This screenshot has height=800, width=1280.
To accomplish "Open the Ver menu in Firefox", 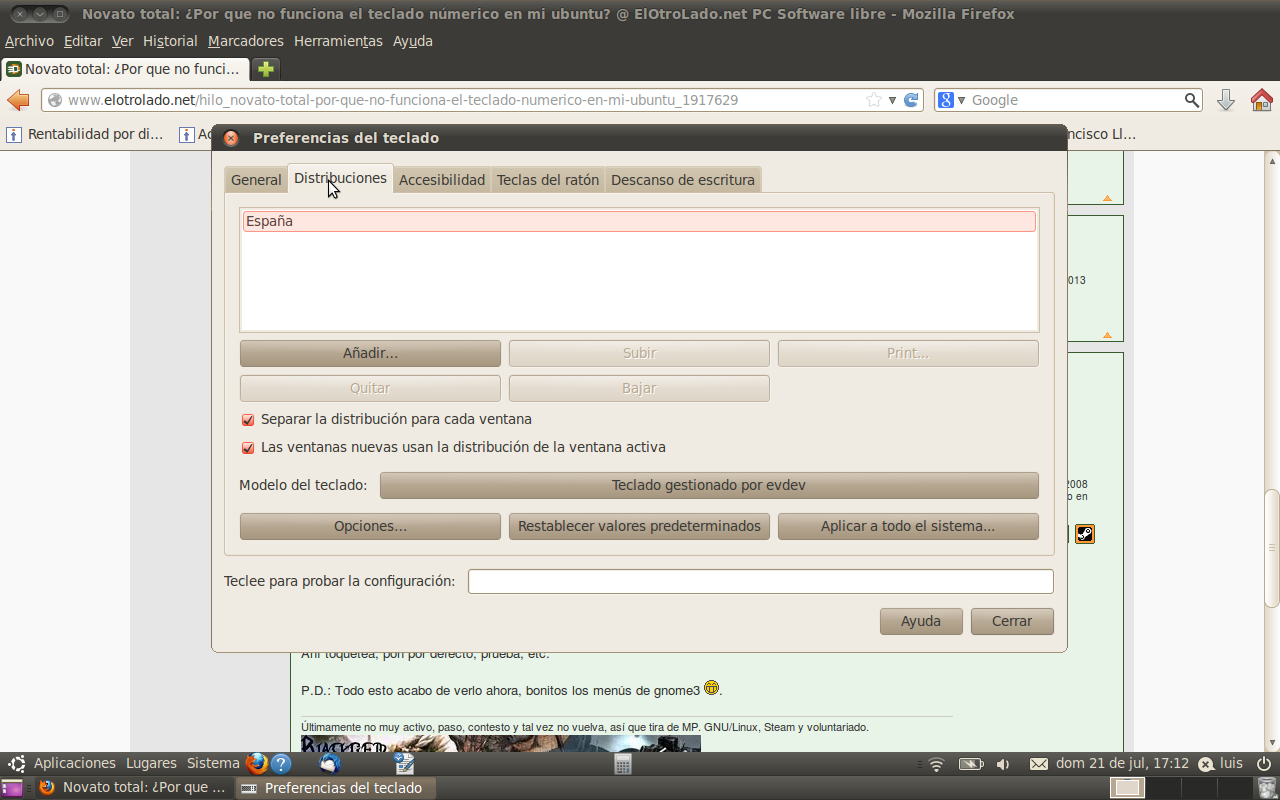I will click(123, 41).
